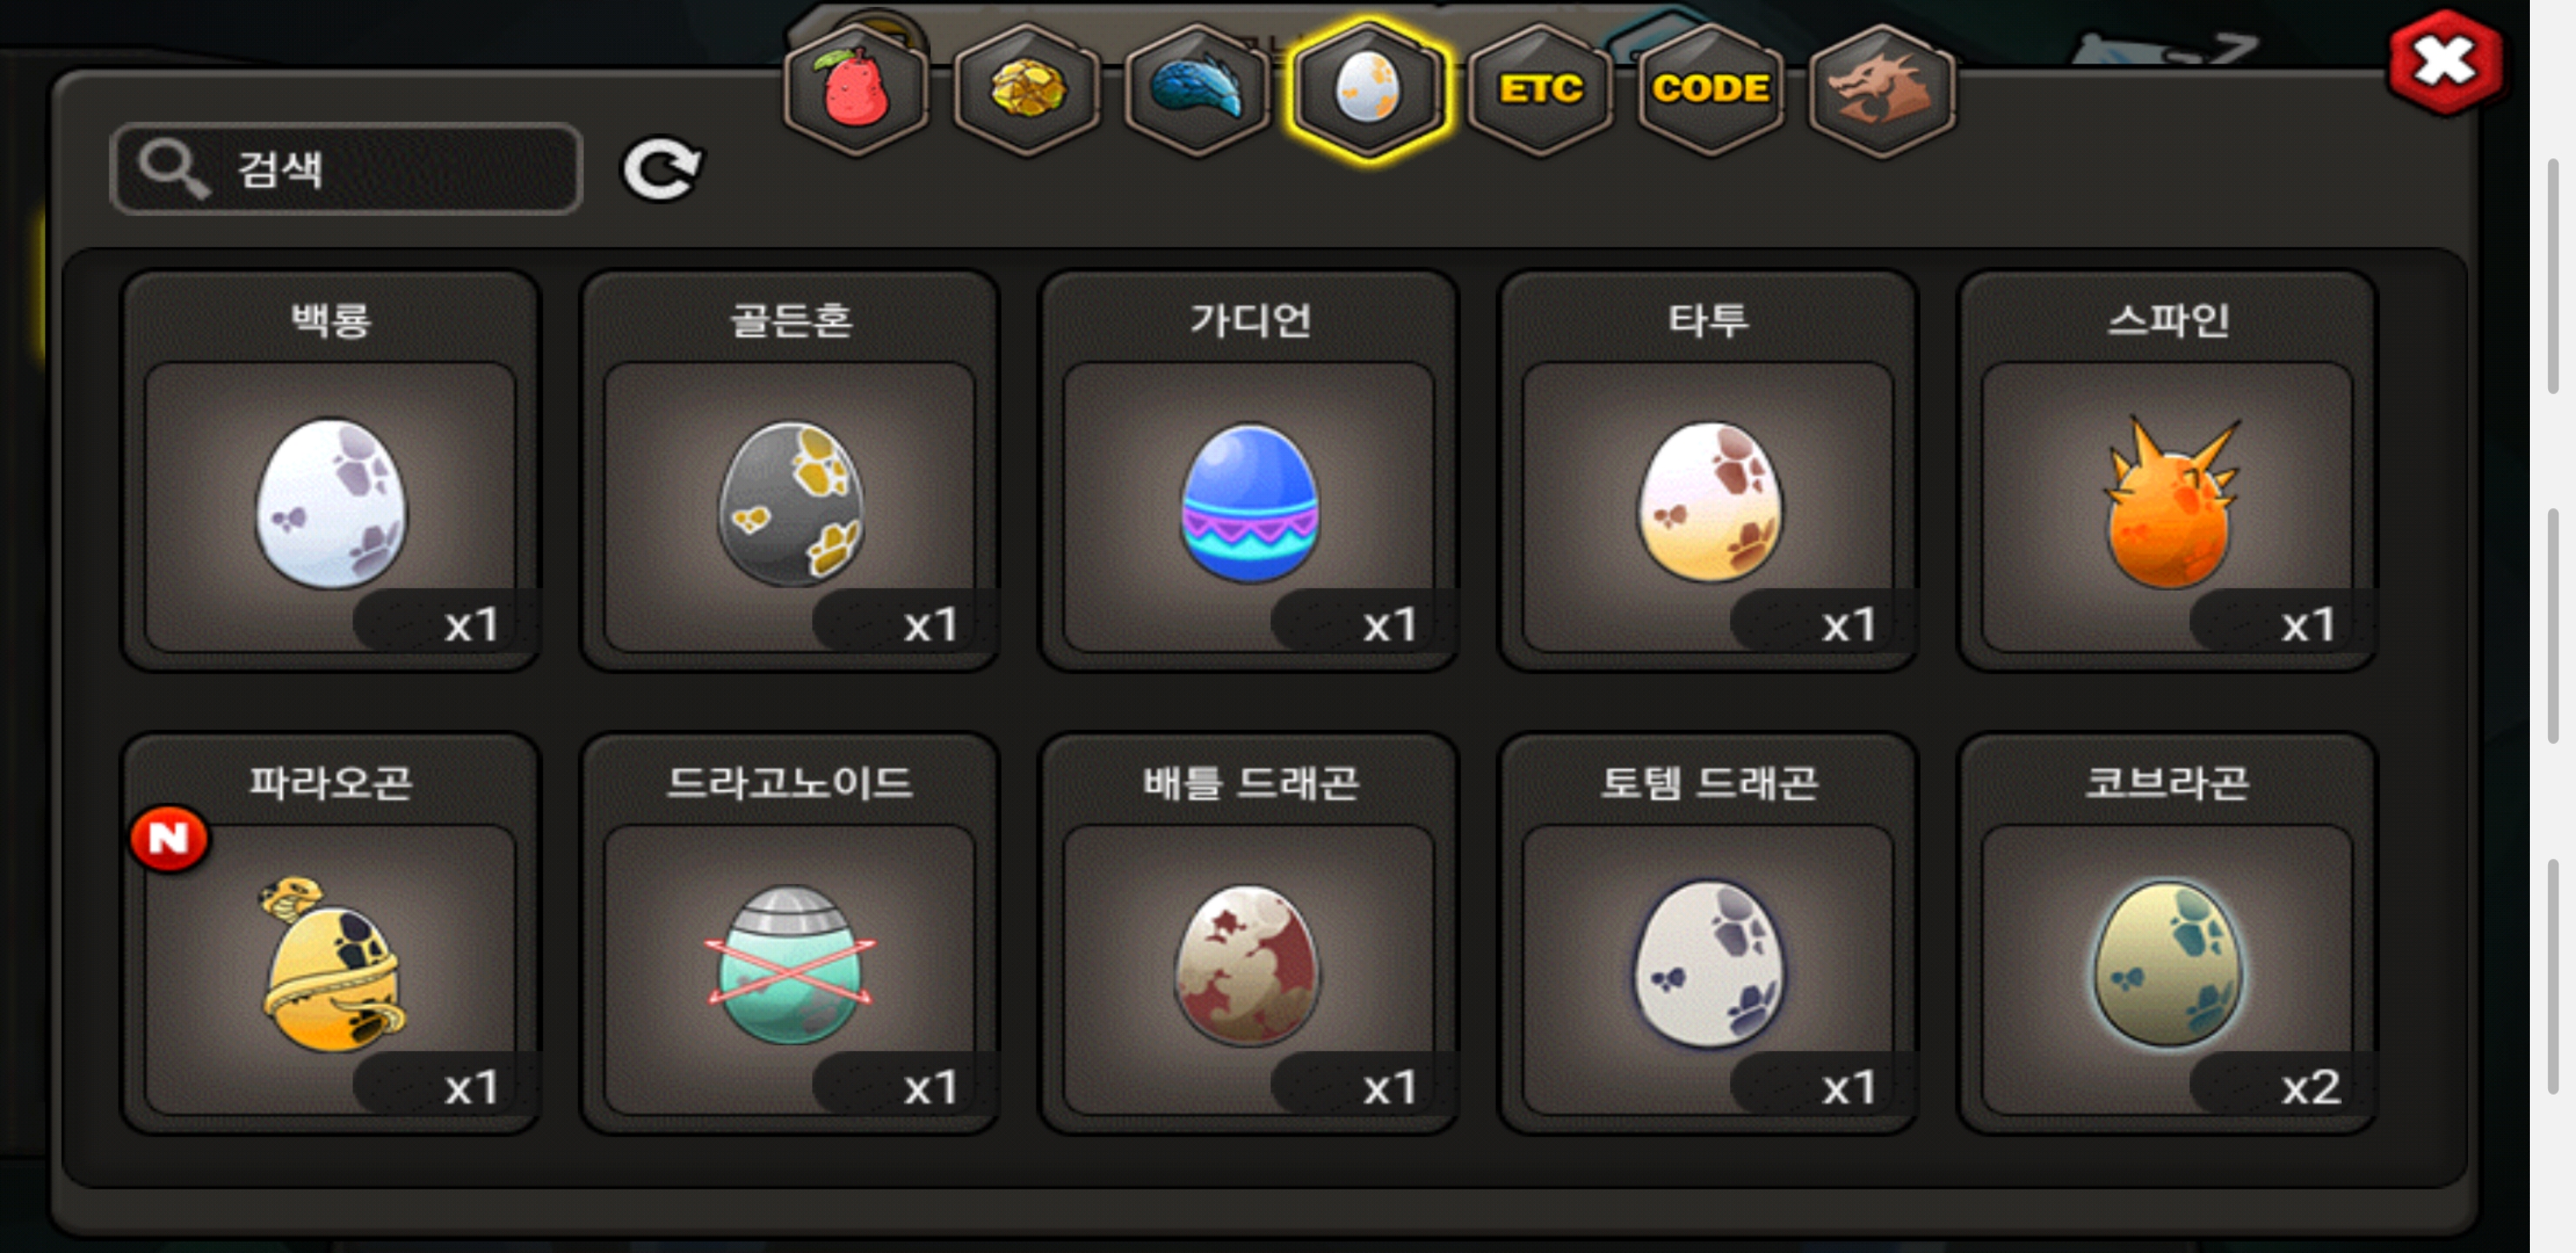Click the 검색 search input field

click(346, 168)
